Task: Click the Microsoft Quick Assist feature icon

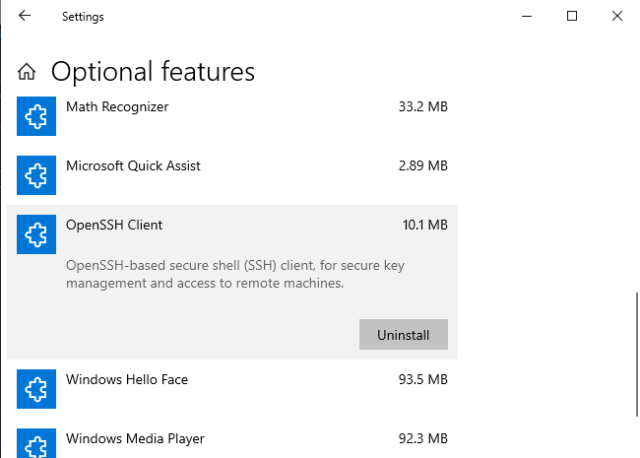Action: click(x=36, y=176)
